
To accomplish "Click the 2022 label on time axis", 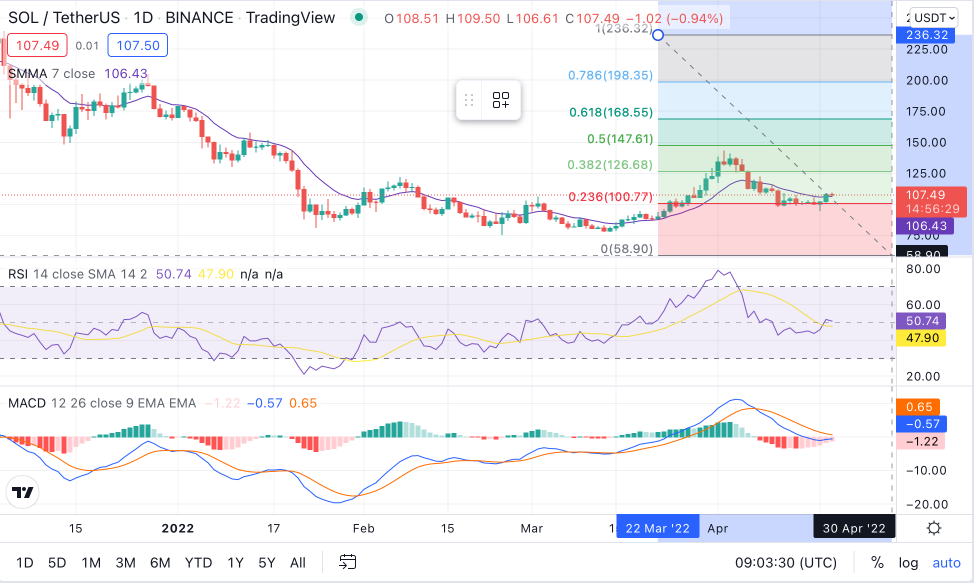I will (x=178, y=528).
